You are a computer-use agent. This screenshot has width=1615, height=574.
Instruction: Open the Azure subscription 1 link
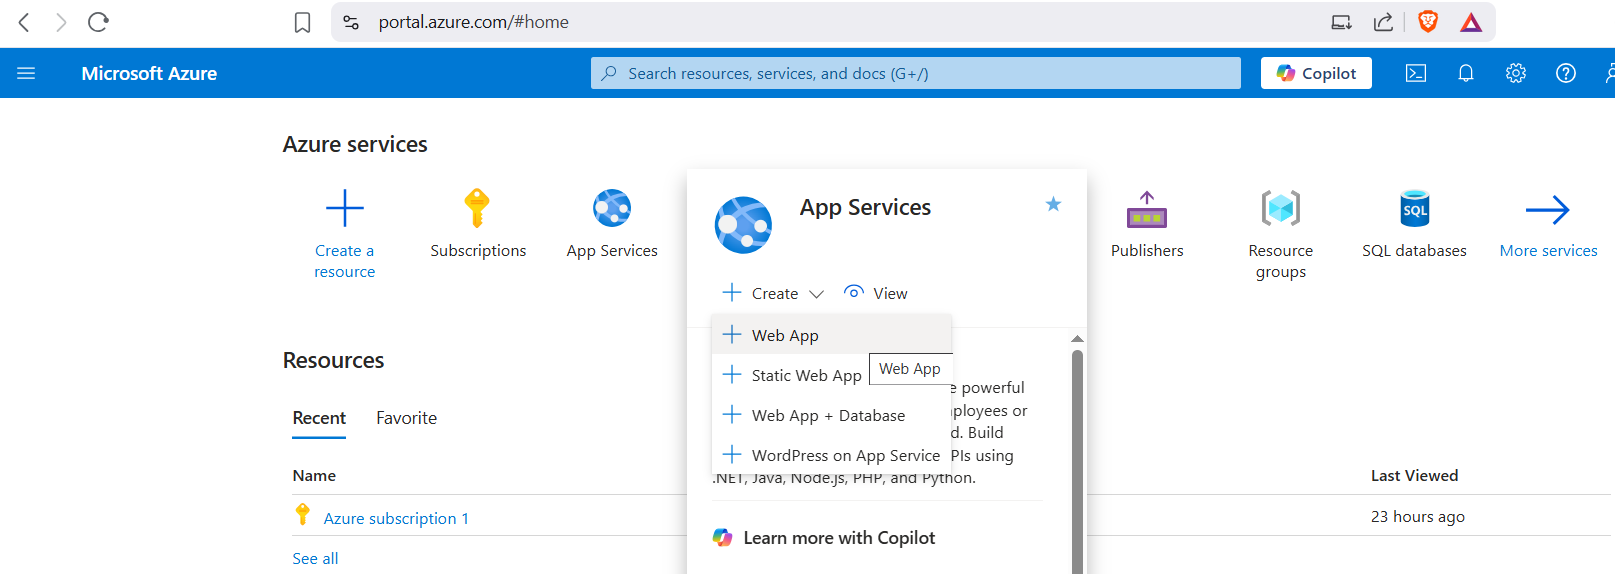click(396, 518)
